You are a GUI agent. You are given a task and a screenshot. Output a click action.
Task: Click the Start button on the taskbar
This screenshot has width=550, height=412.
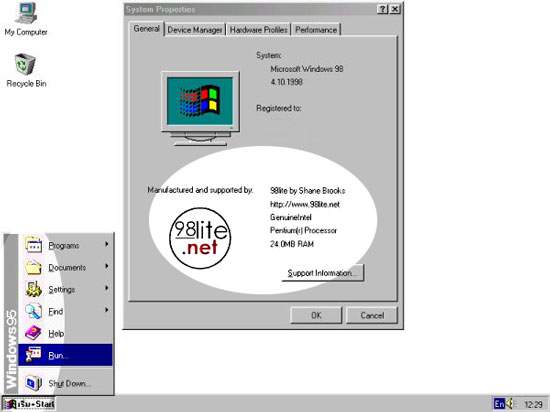[29, 404]
